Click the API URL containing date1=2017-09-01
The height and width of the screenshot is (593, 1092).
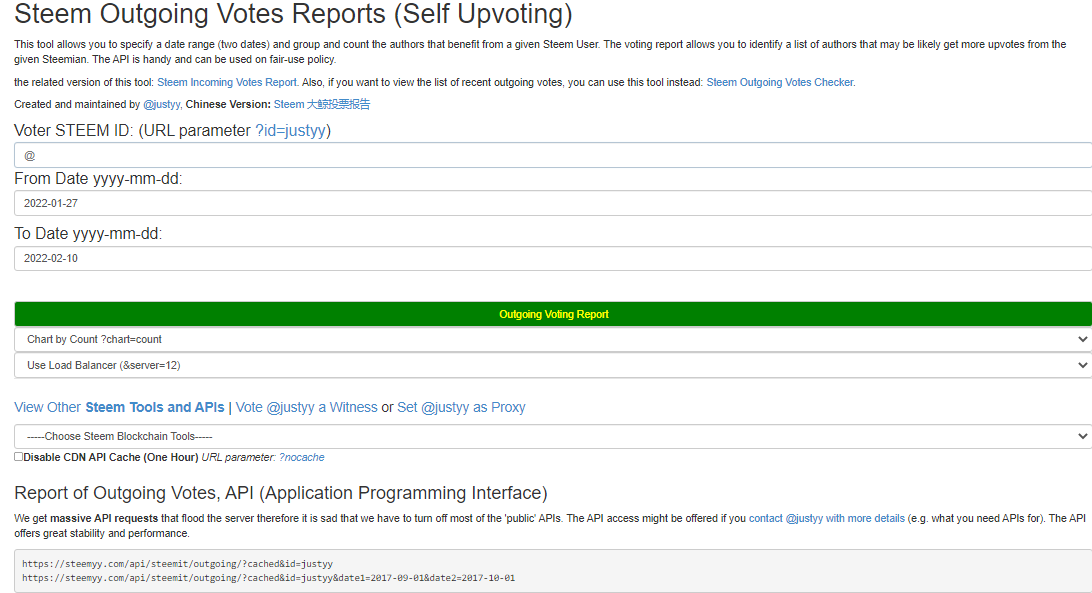click(x=268, y=578)
